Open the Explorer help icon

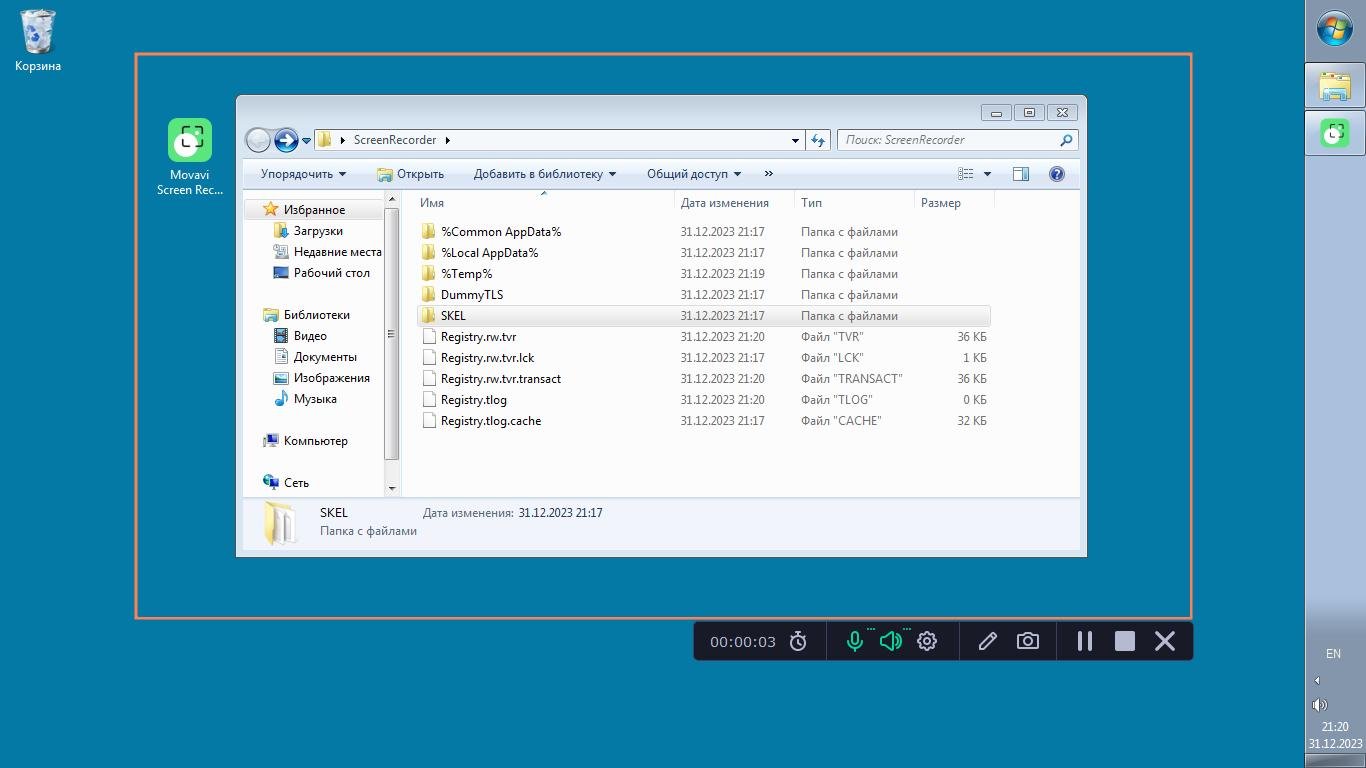(x=1057, y=174)
